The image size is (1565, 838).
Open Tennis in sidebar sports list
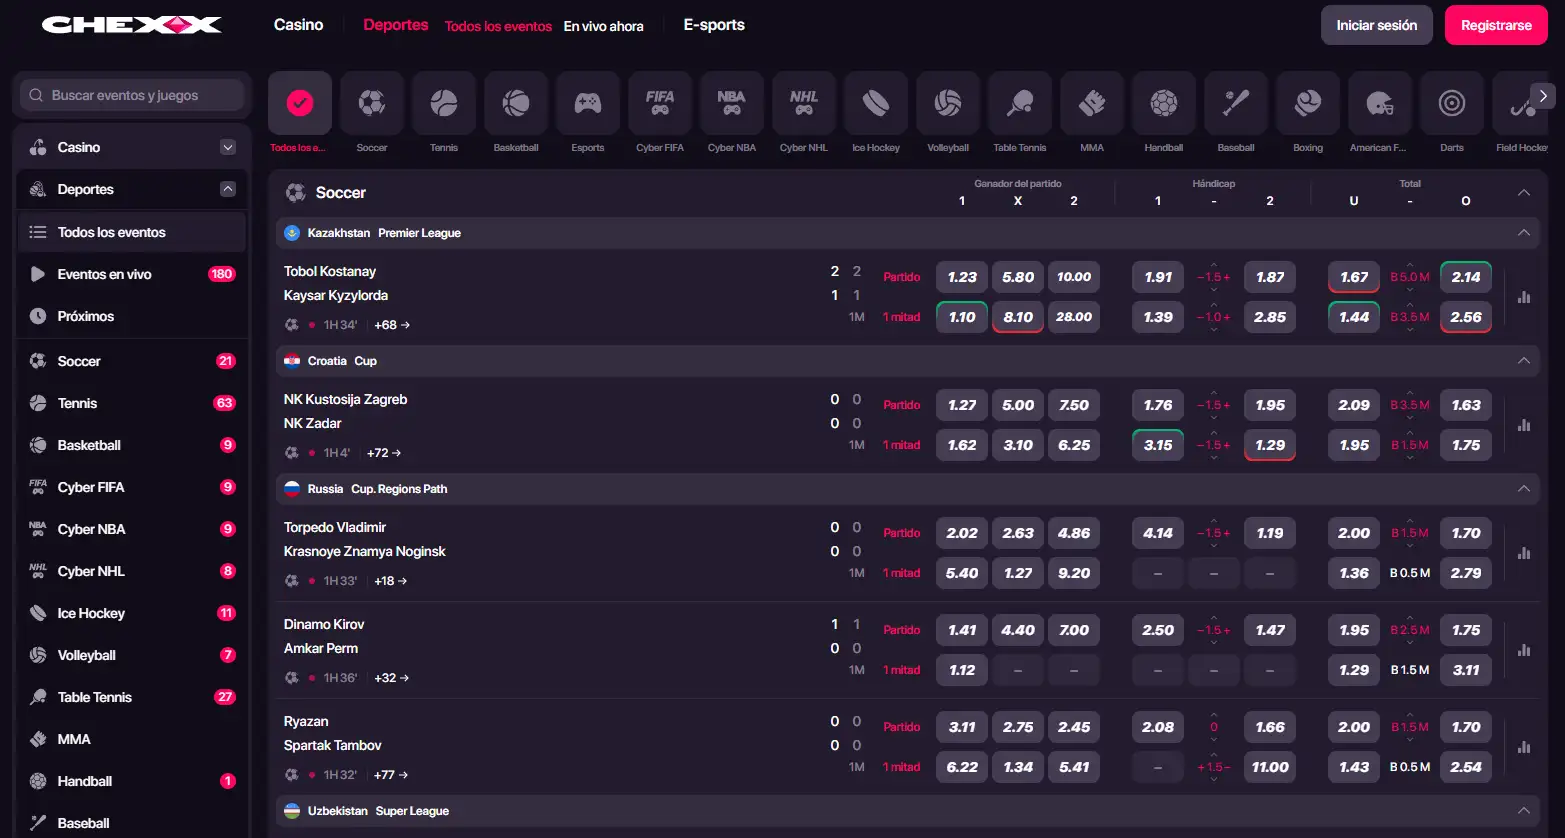click(132, 403)
